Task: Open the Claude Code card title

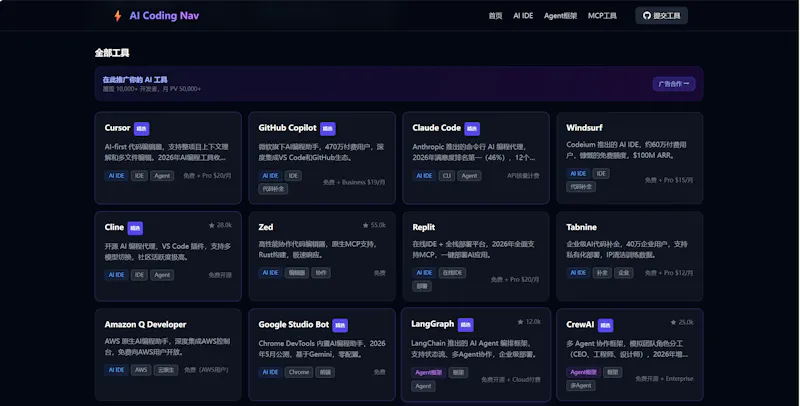Action: pos(436,128)
